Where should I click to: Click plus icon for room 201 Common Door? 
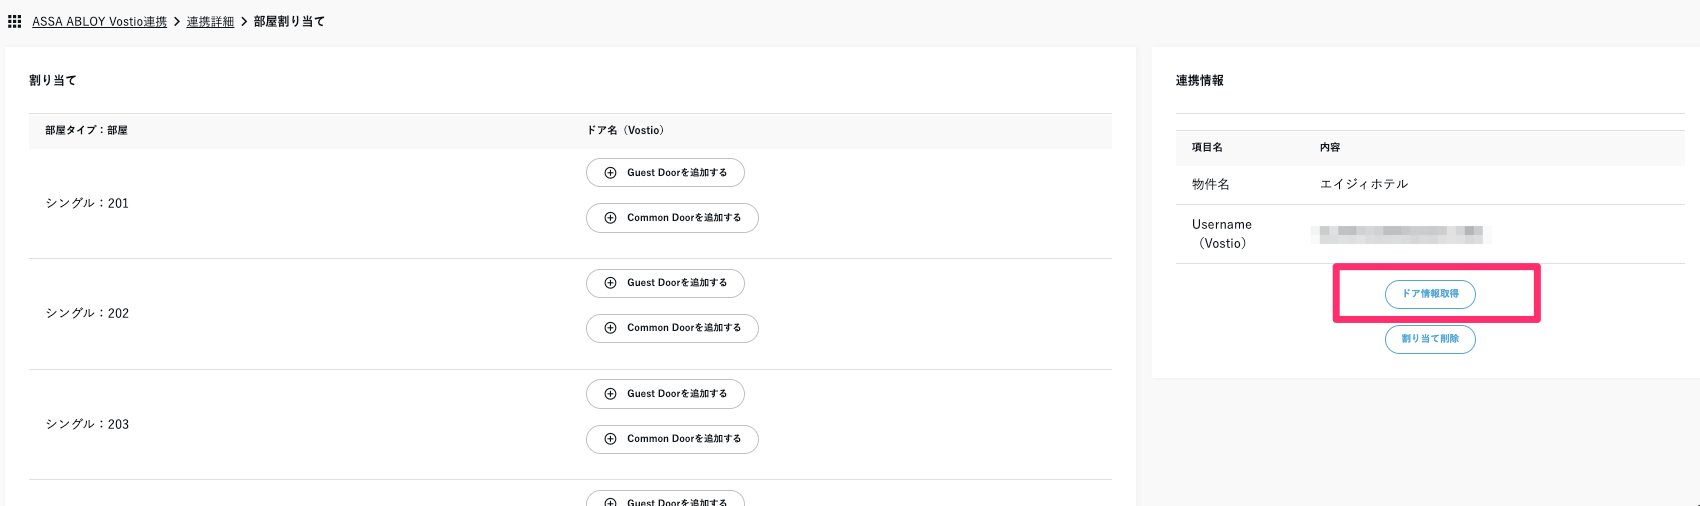click(x=610, y=218)
